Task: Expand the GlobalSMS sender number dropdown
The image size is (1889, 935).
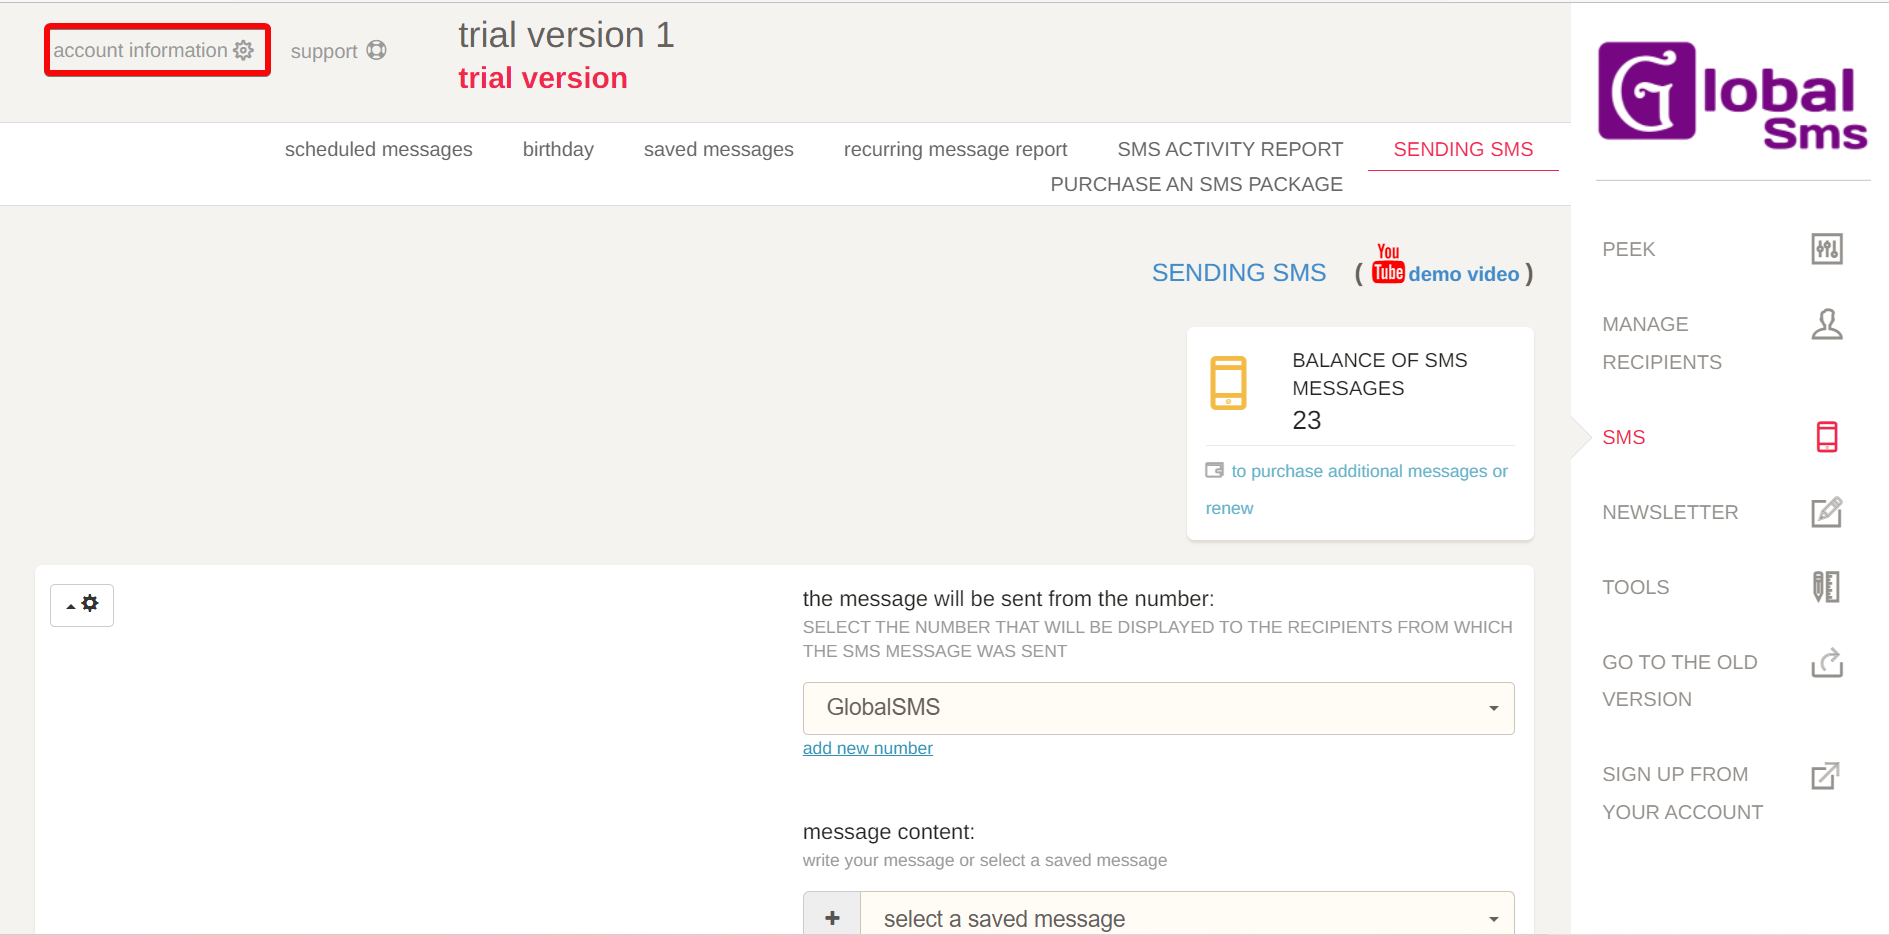Action: (x=1158, y=708)
